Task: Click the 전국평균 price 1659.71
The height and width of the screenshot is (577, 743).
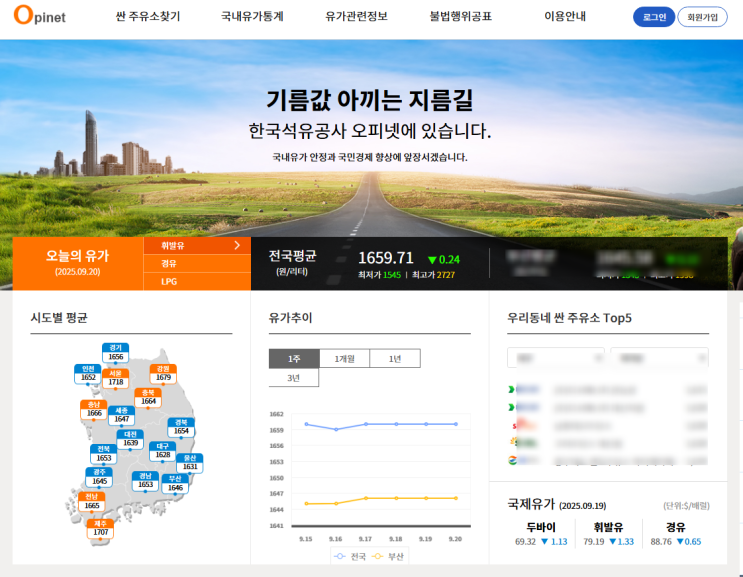Action: click(385, 258)
